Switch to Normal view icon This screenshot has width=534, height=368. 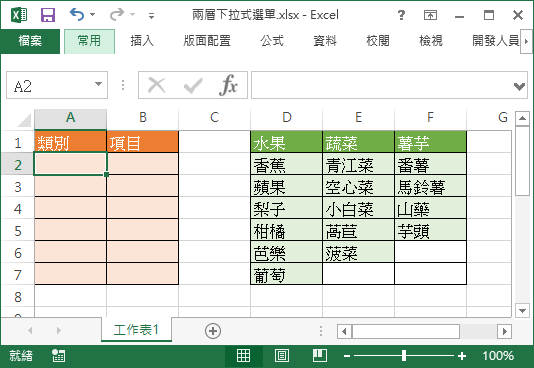[x=244, y=356]
